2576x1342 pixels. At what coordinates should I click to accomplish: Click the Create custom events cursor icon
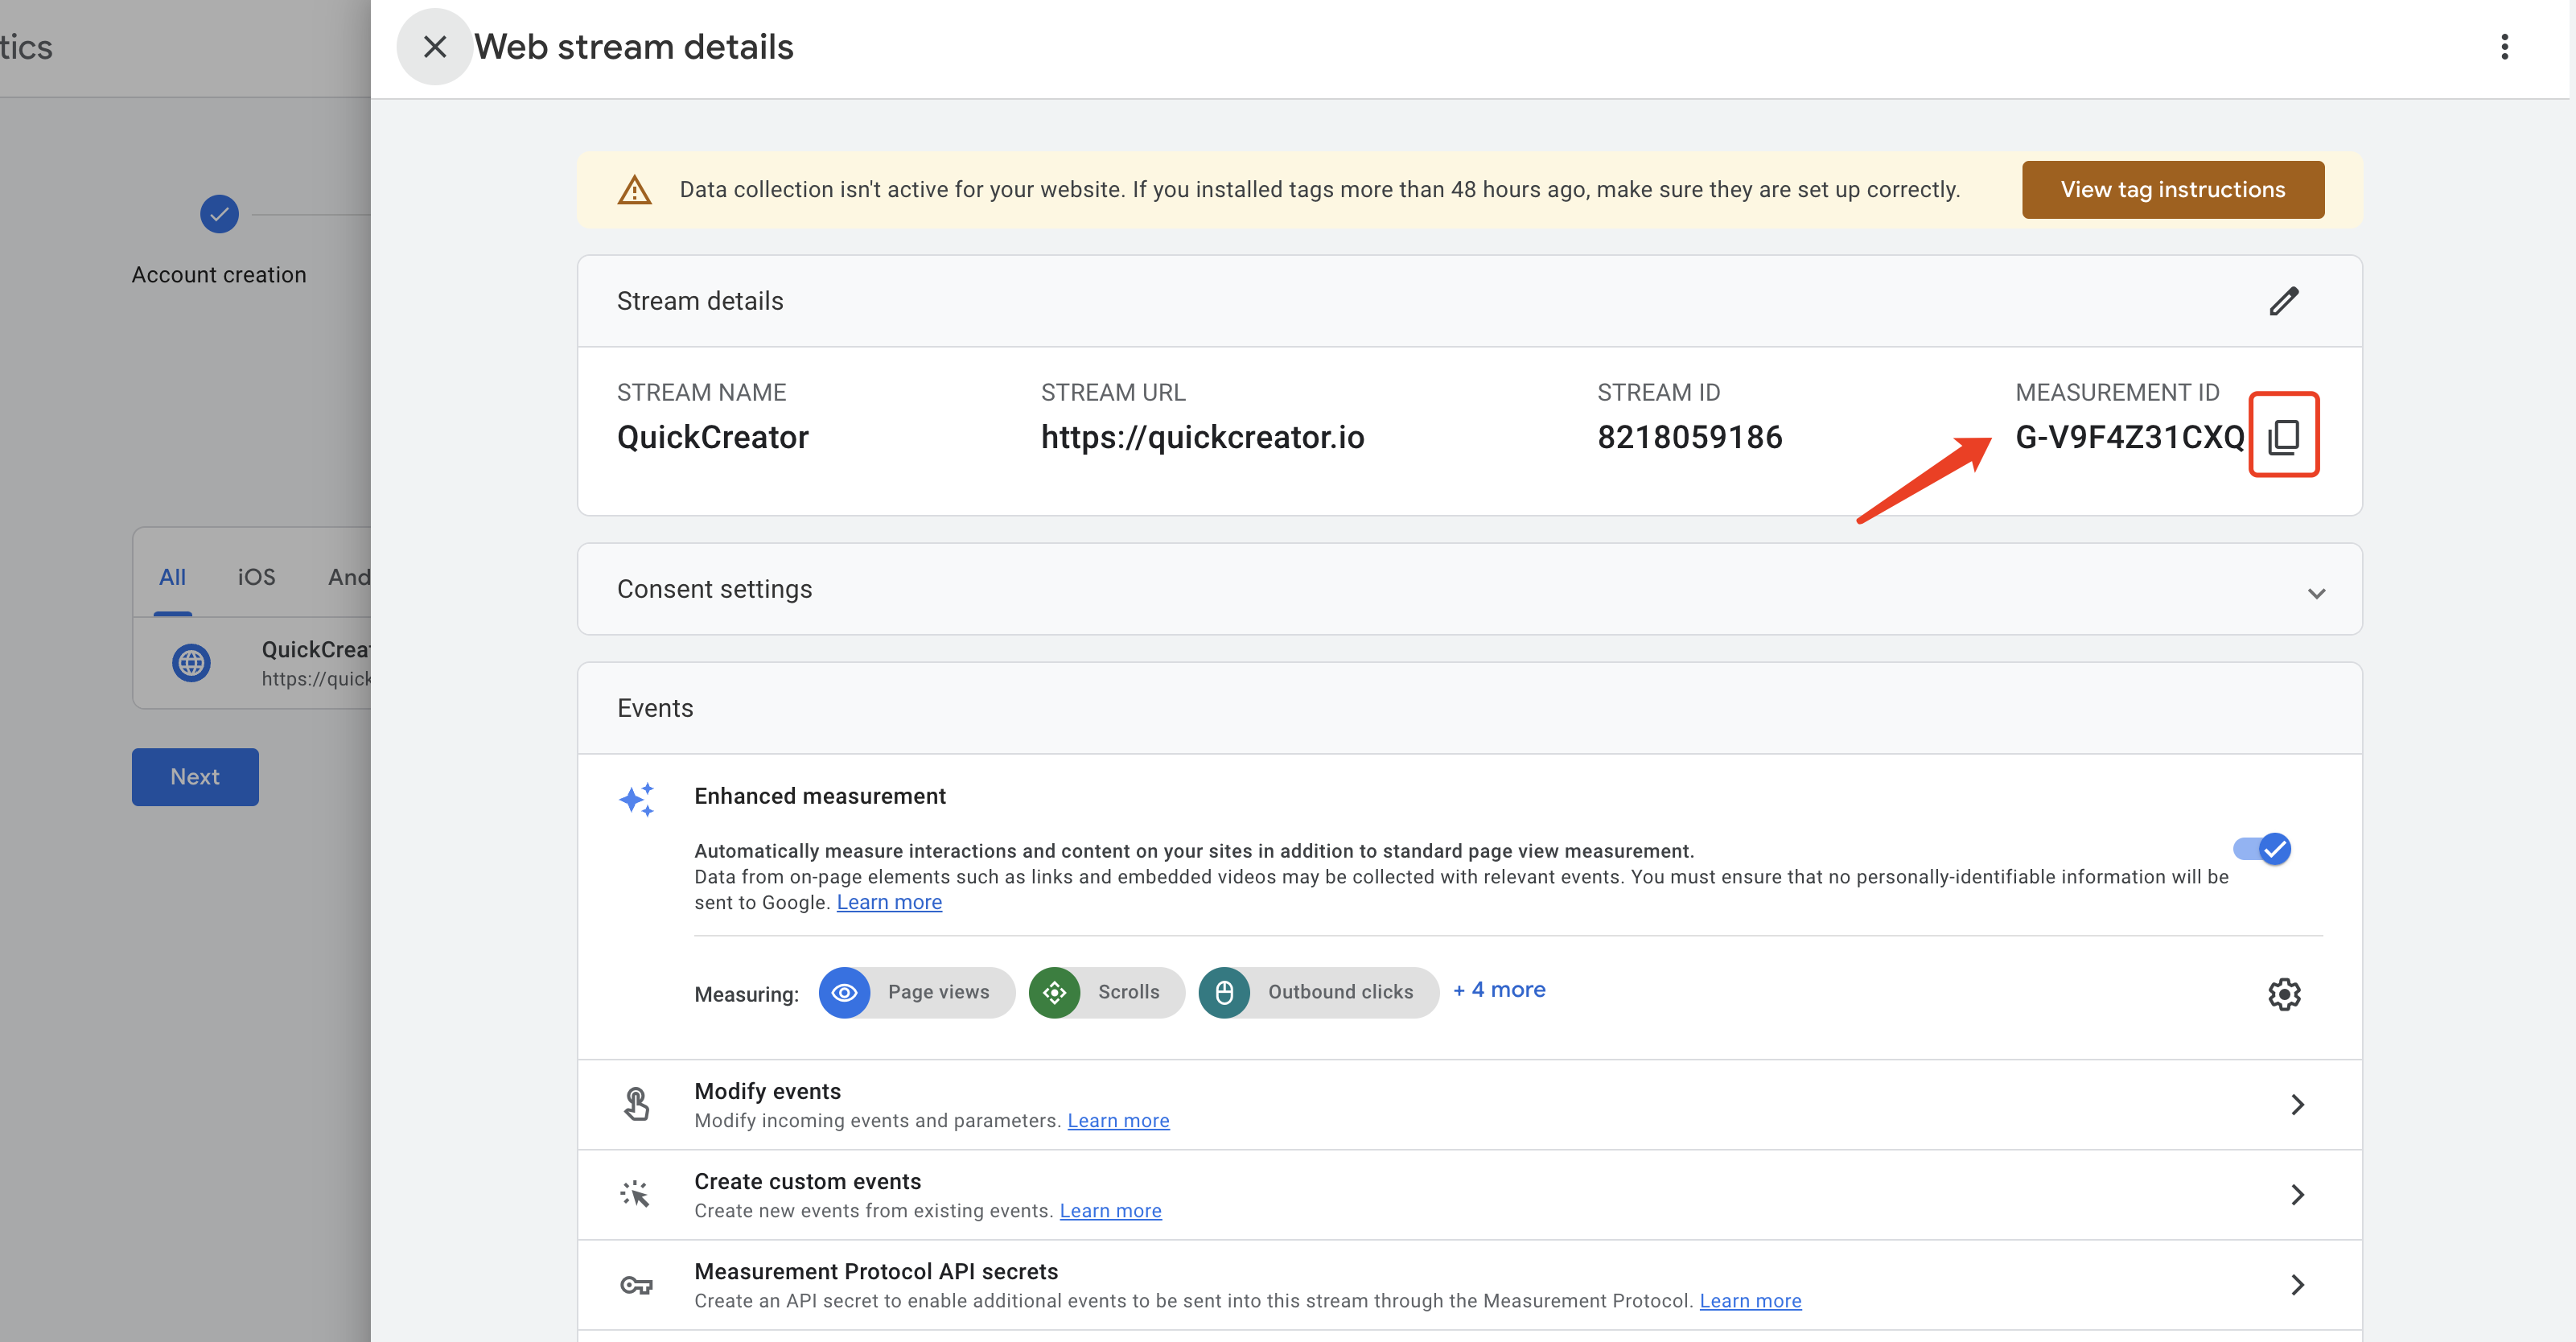636,1194
